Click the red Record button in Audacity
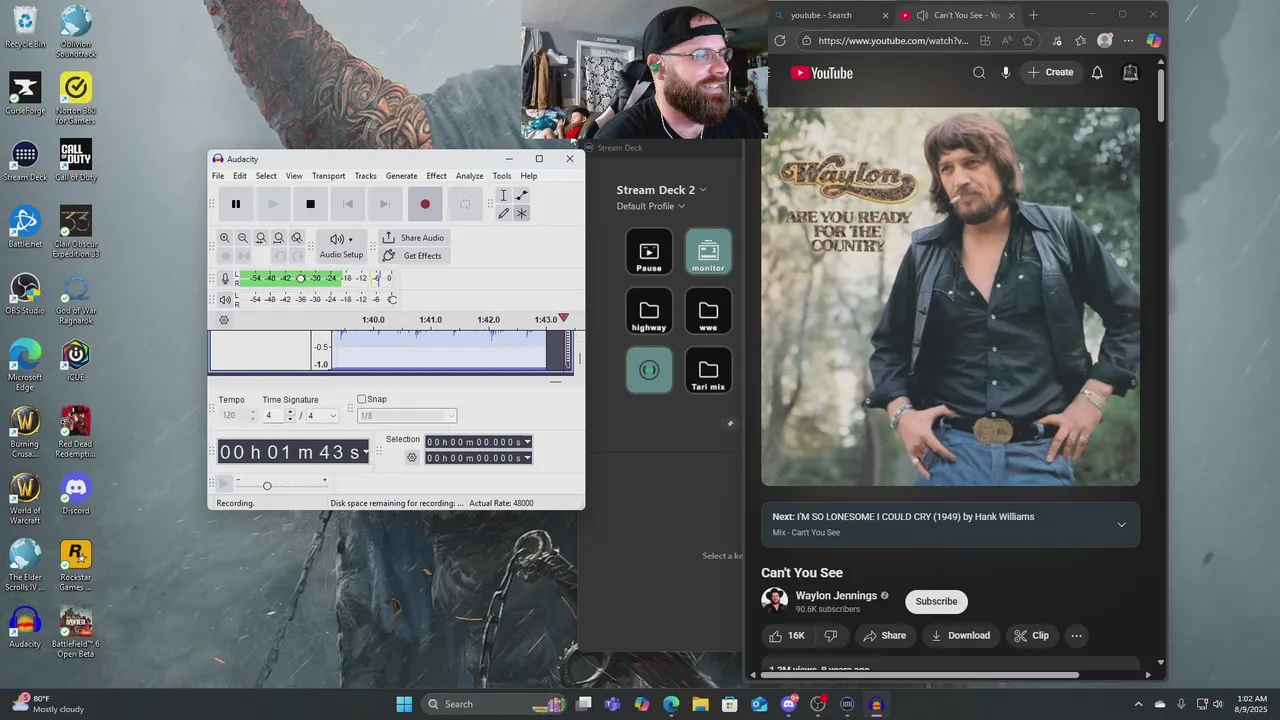1280x720 pixels. [x=425, y=204]
